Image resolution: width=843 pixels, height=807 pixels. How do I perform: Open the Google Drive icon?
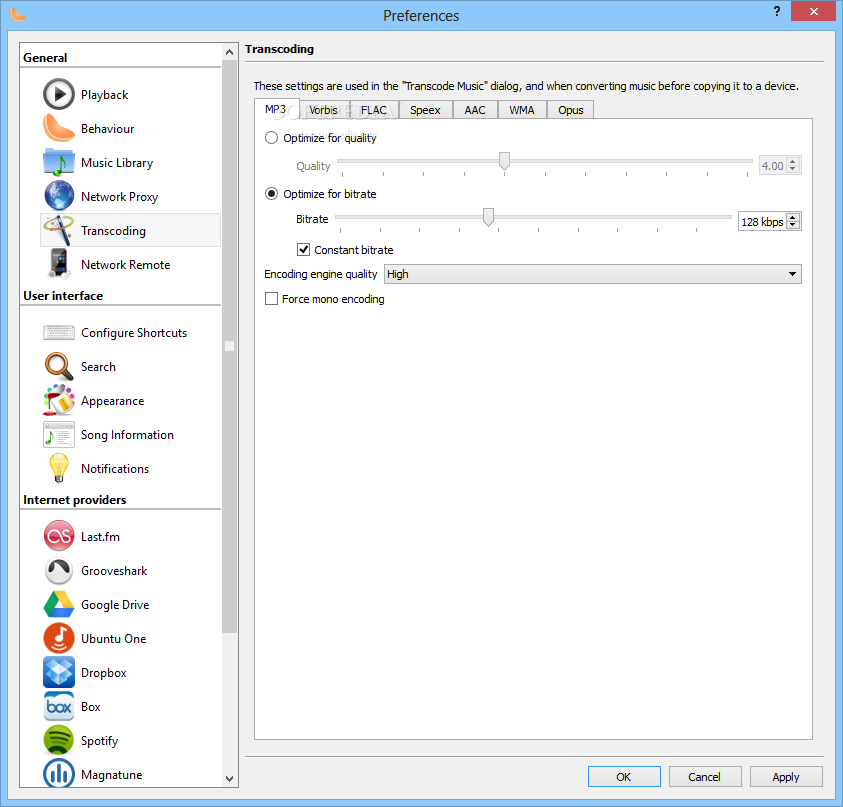(59, 604)
